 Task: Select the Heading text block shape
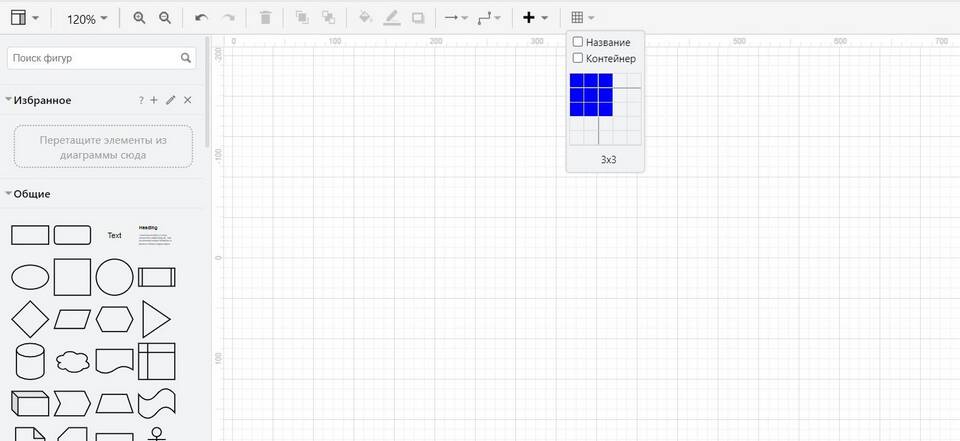pos(157,235)
